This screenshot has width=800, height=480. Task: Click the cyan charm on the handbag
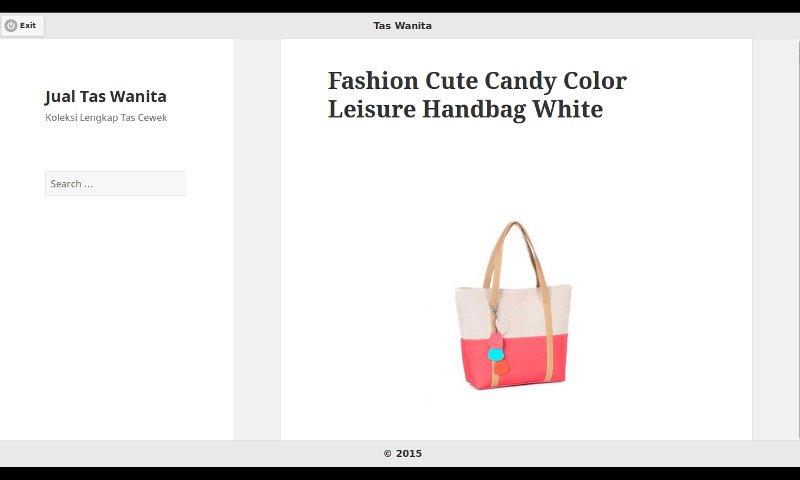(x=496, y=353)
